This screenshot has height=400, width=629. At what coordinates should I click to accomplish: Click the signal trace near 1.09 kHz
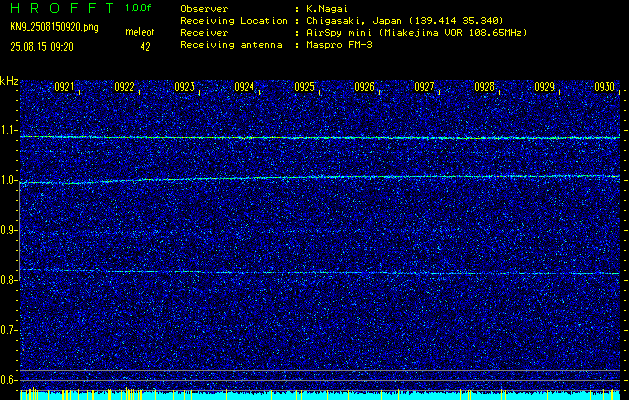(320, 138)
